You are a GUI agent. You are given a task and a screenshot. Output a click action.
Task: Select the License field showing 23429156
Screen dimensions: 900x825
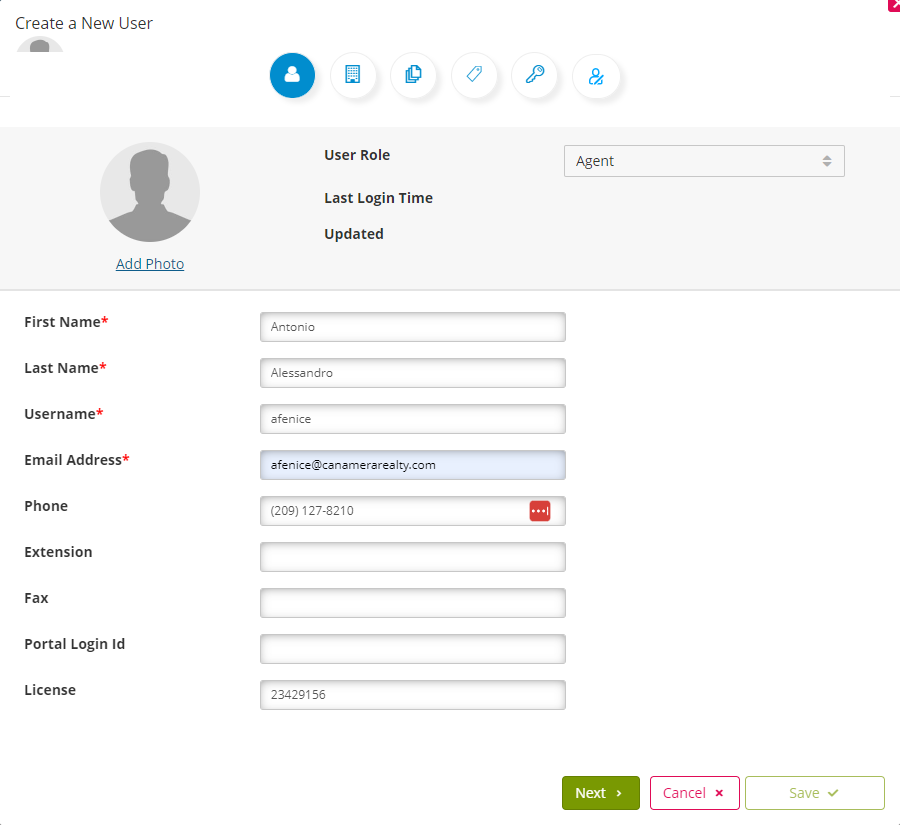pyautogui.click(x=412, y=694)
